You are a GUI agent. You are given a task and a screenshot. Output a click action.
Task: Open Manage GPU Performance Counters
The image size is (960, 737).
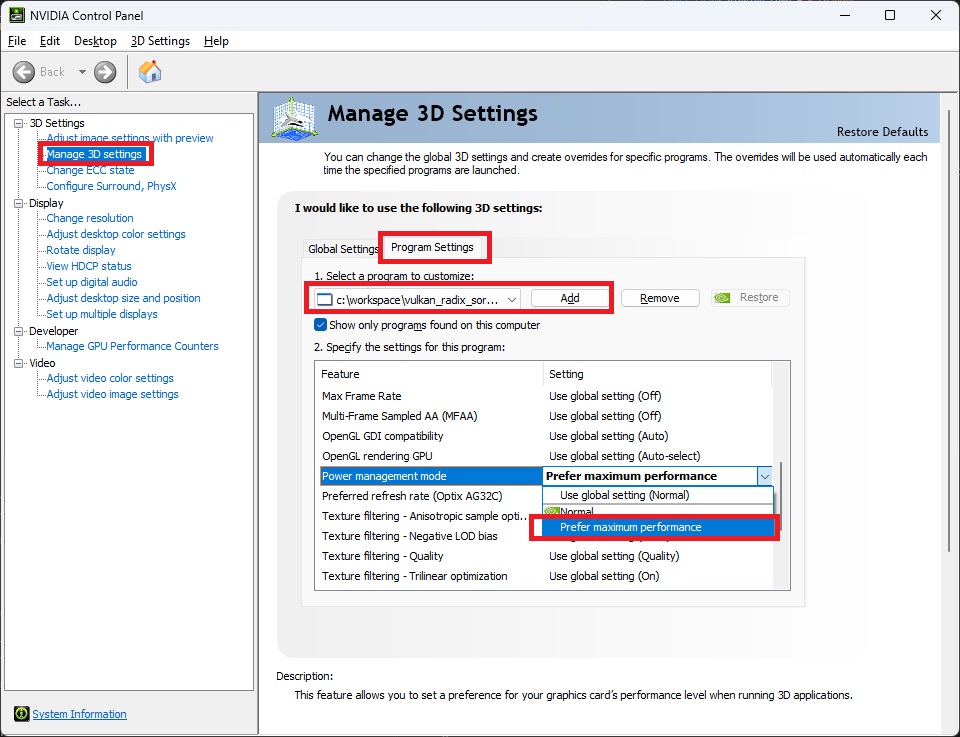point(132,346)
